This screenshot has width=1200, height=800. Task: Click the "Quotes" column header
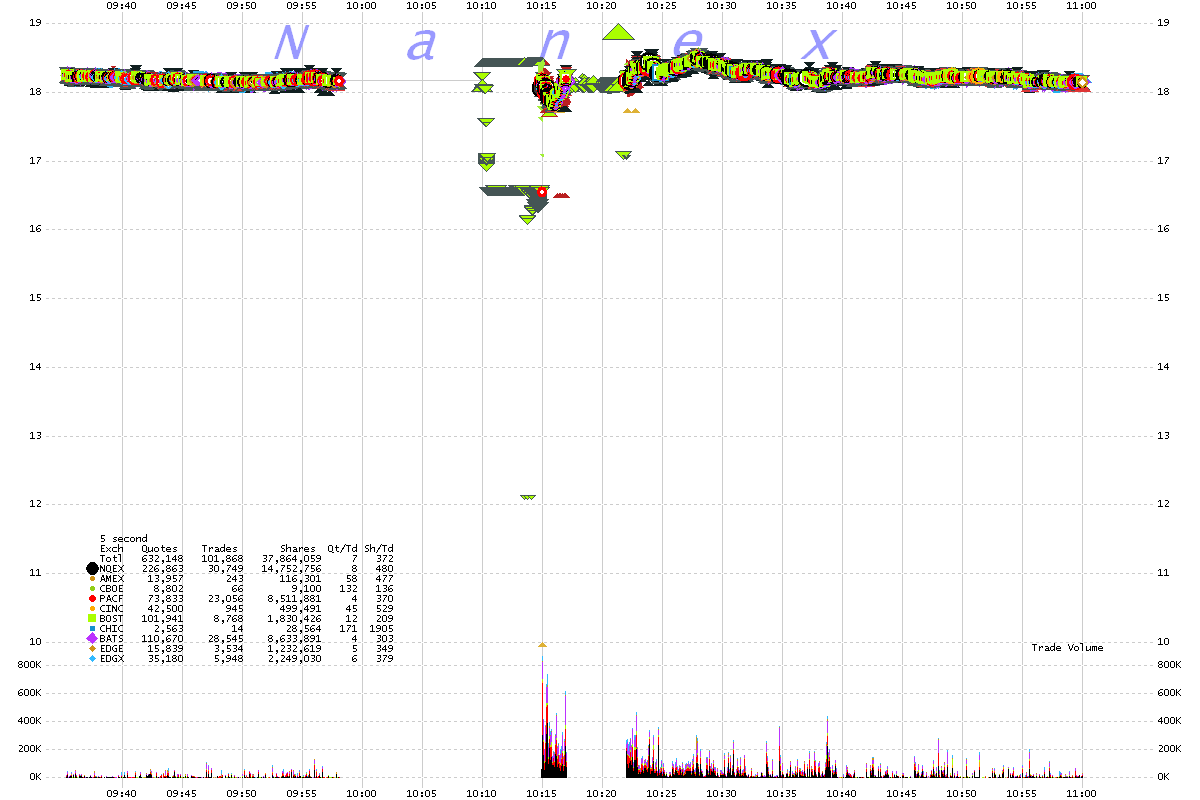click(160, 549)
